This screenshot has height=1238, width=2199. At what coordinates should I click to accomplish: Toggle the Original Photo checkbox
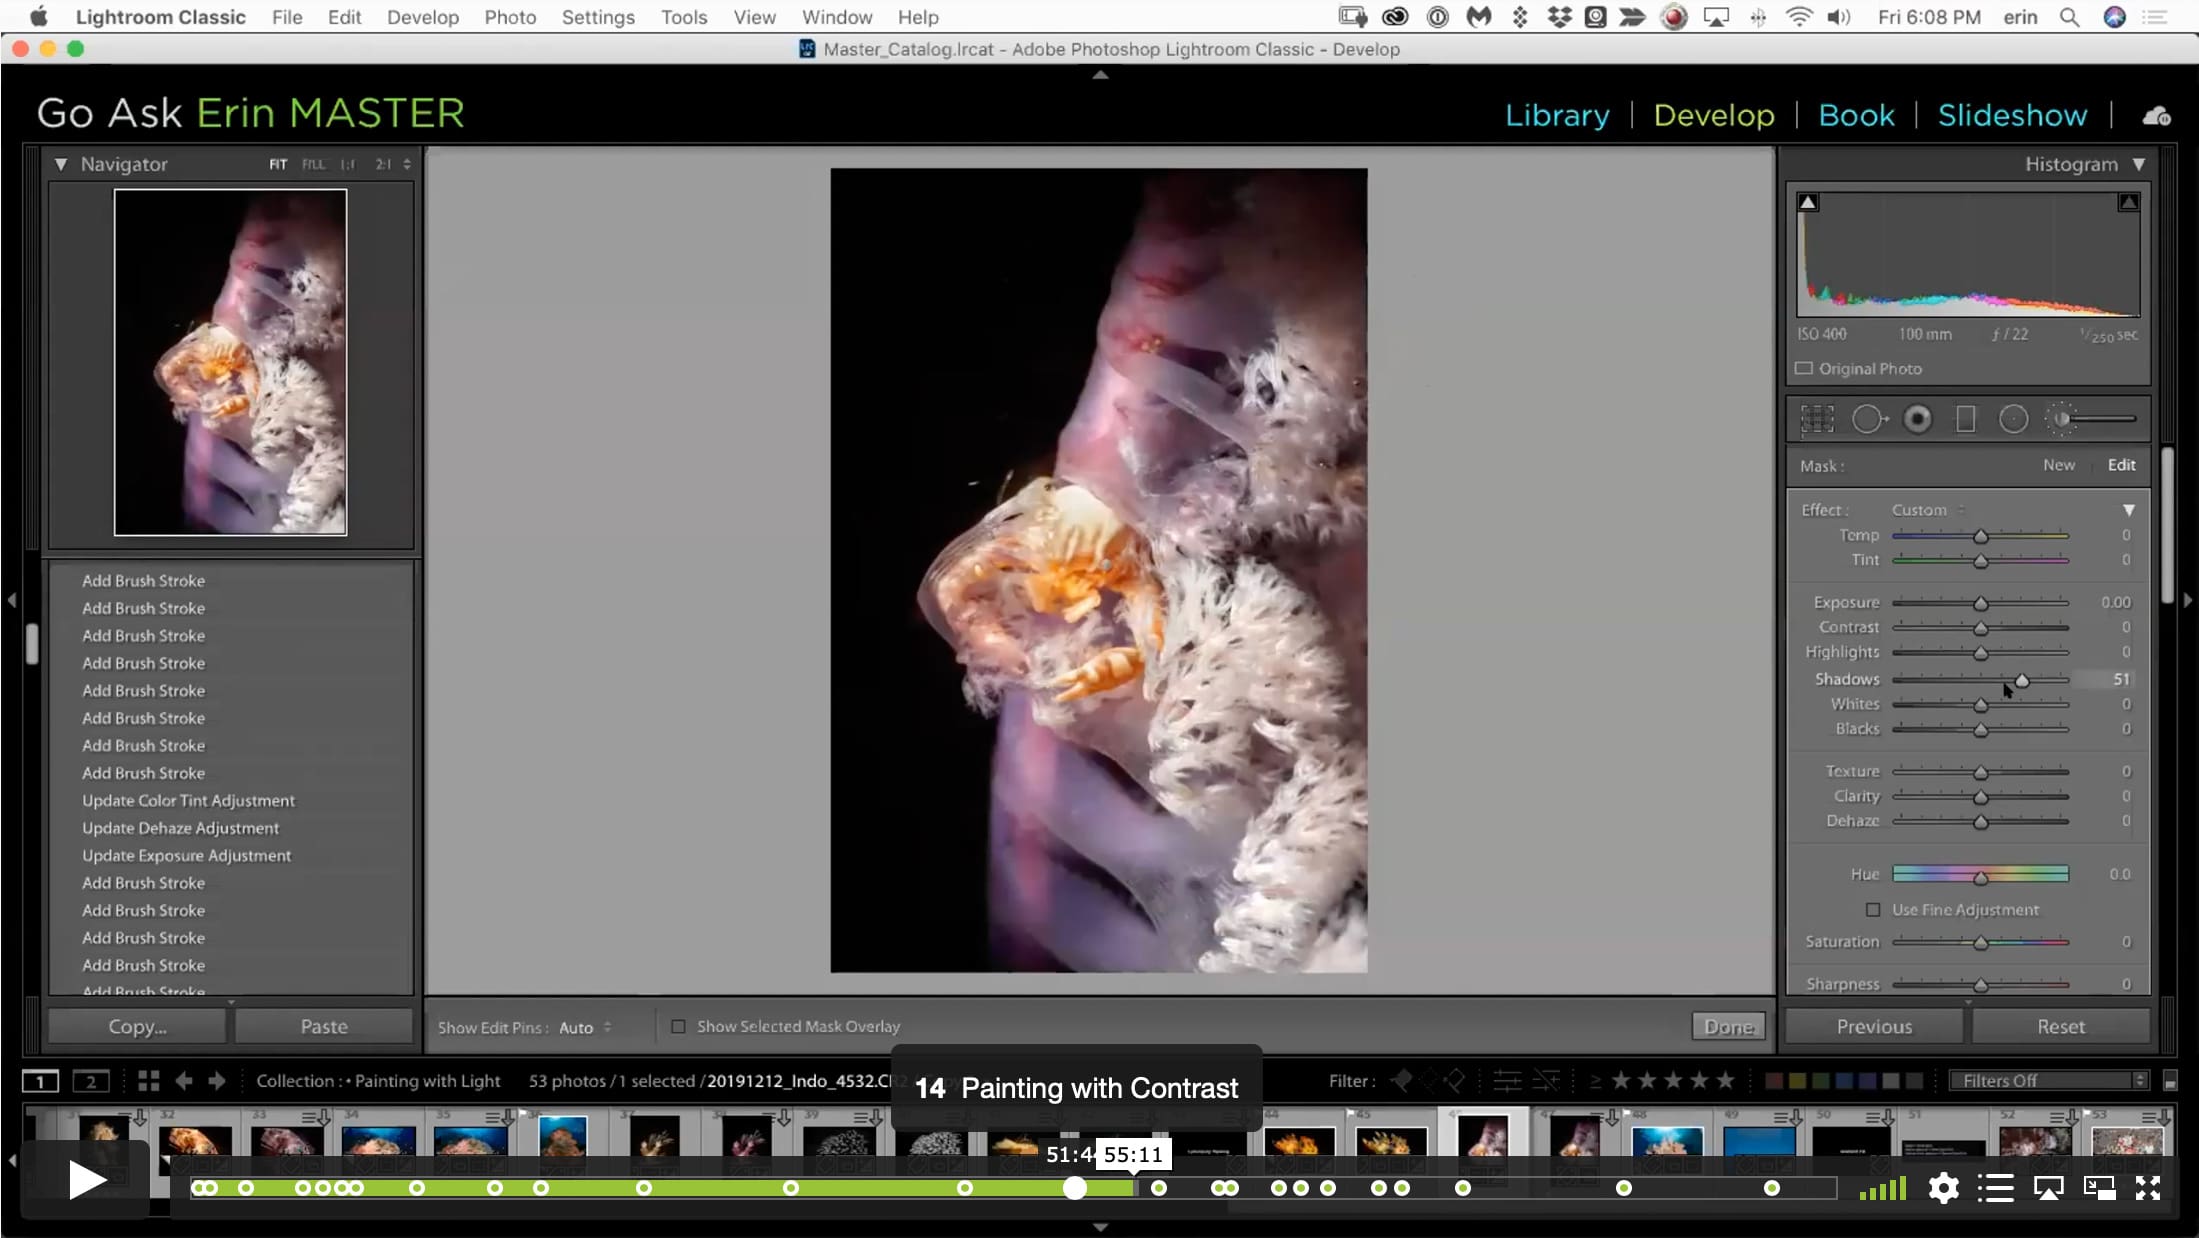(x=1804, y=369)
